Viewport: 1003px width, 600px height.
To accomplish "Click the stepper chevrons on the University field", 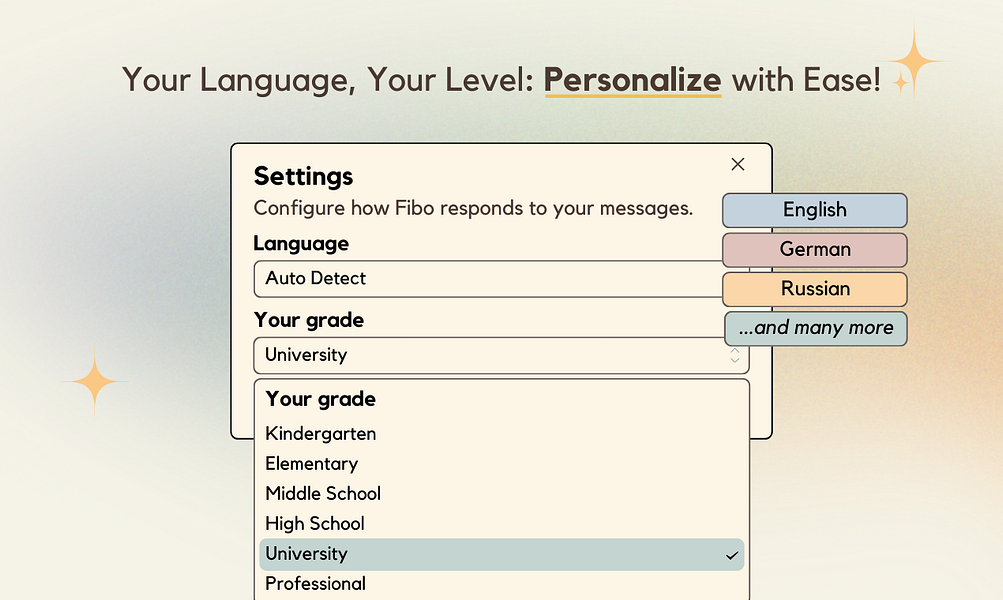I will tap(735, 355).
